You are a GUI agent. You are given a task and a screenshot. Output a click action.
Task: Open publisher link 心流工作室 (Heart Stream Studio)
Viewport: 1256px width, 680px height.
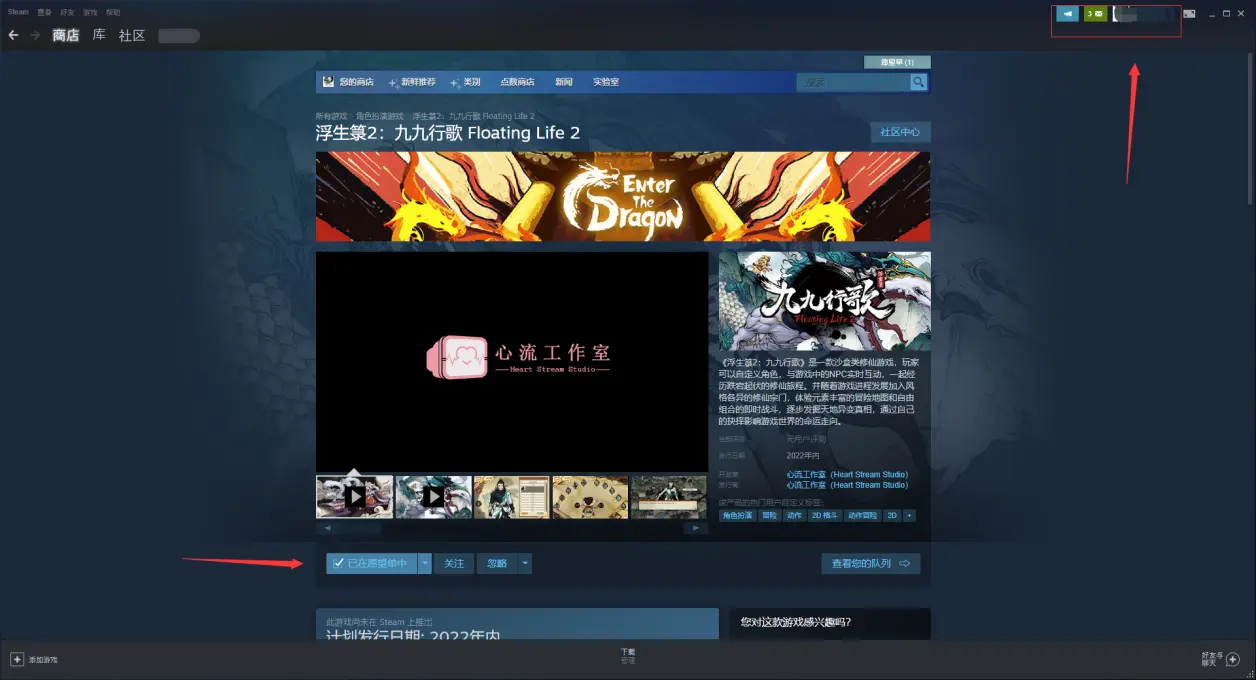point(847,485)
